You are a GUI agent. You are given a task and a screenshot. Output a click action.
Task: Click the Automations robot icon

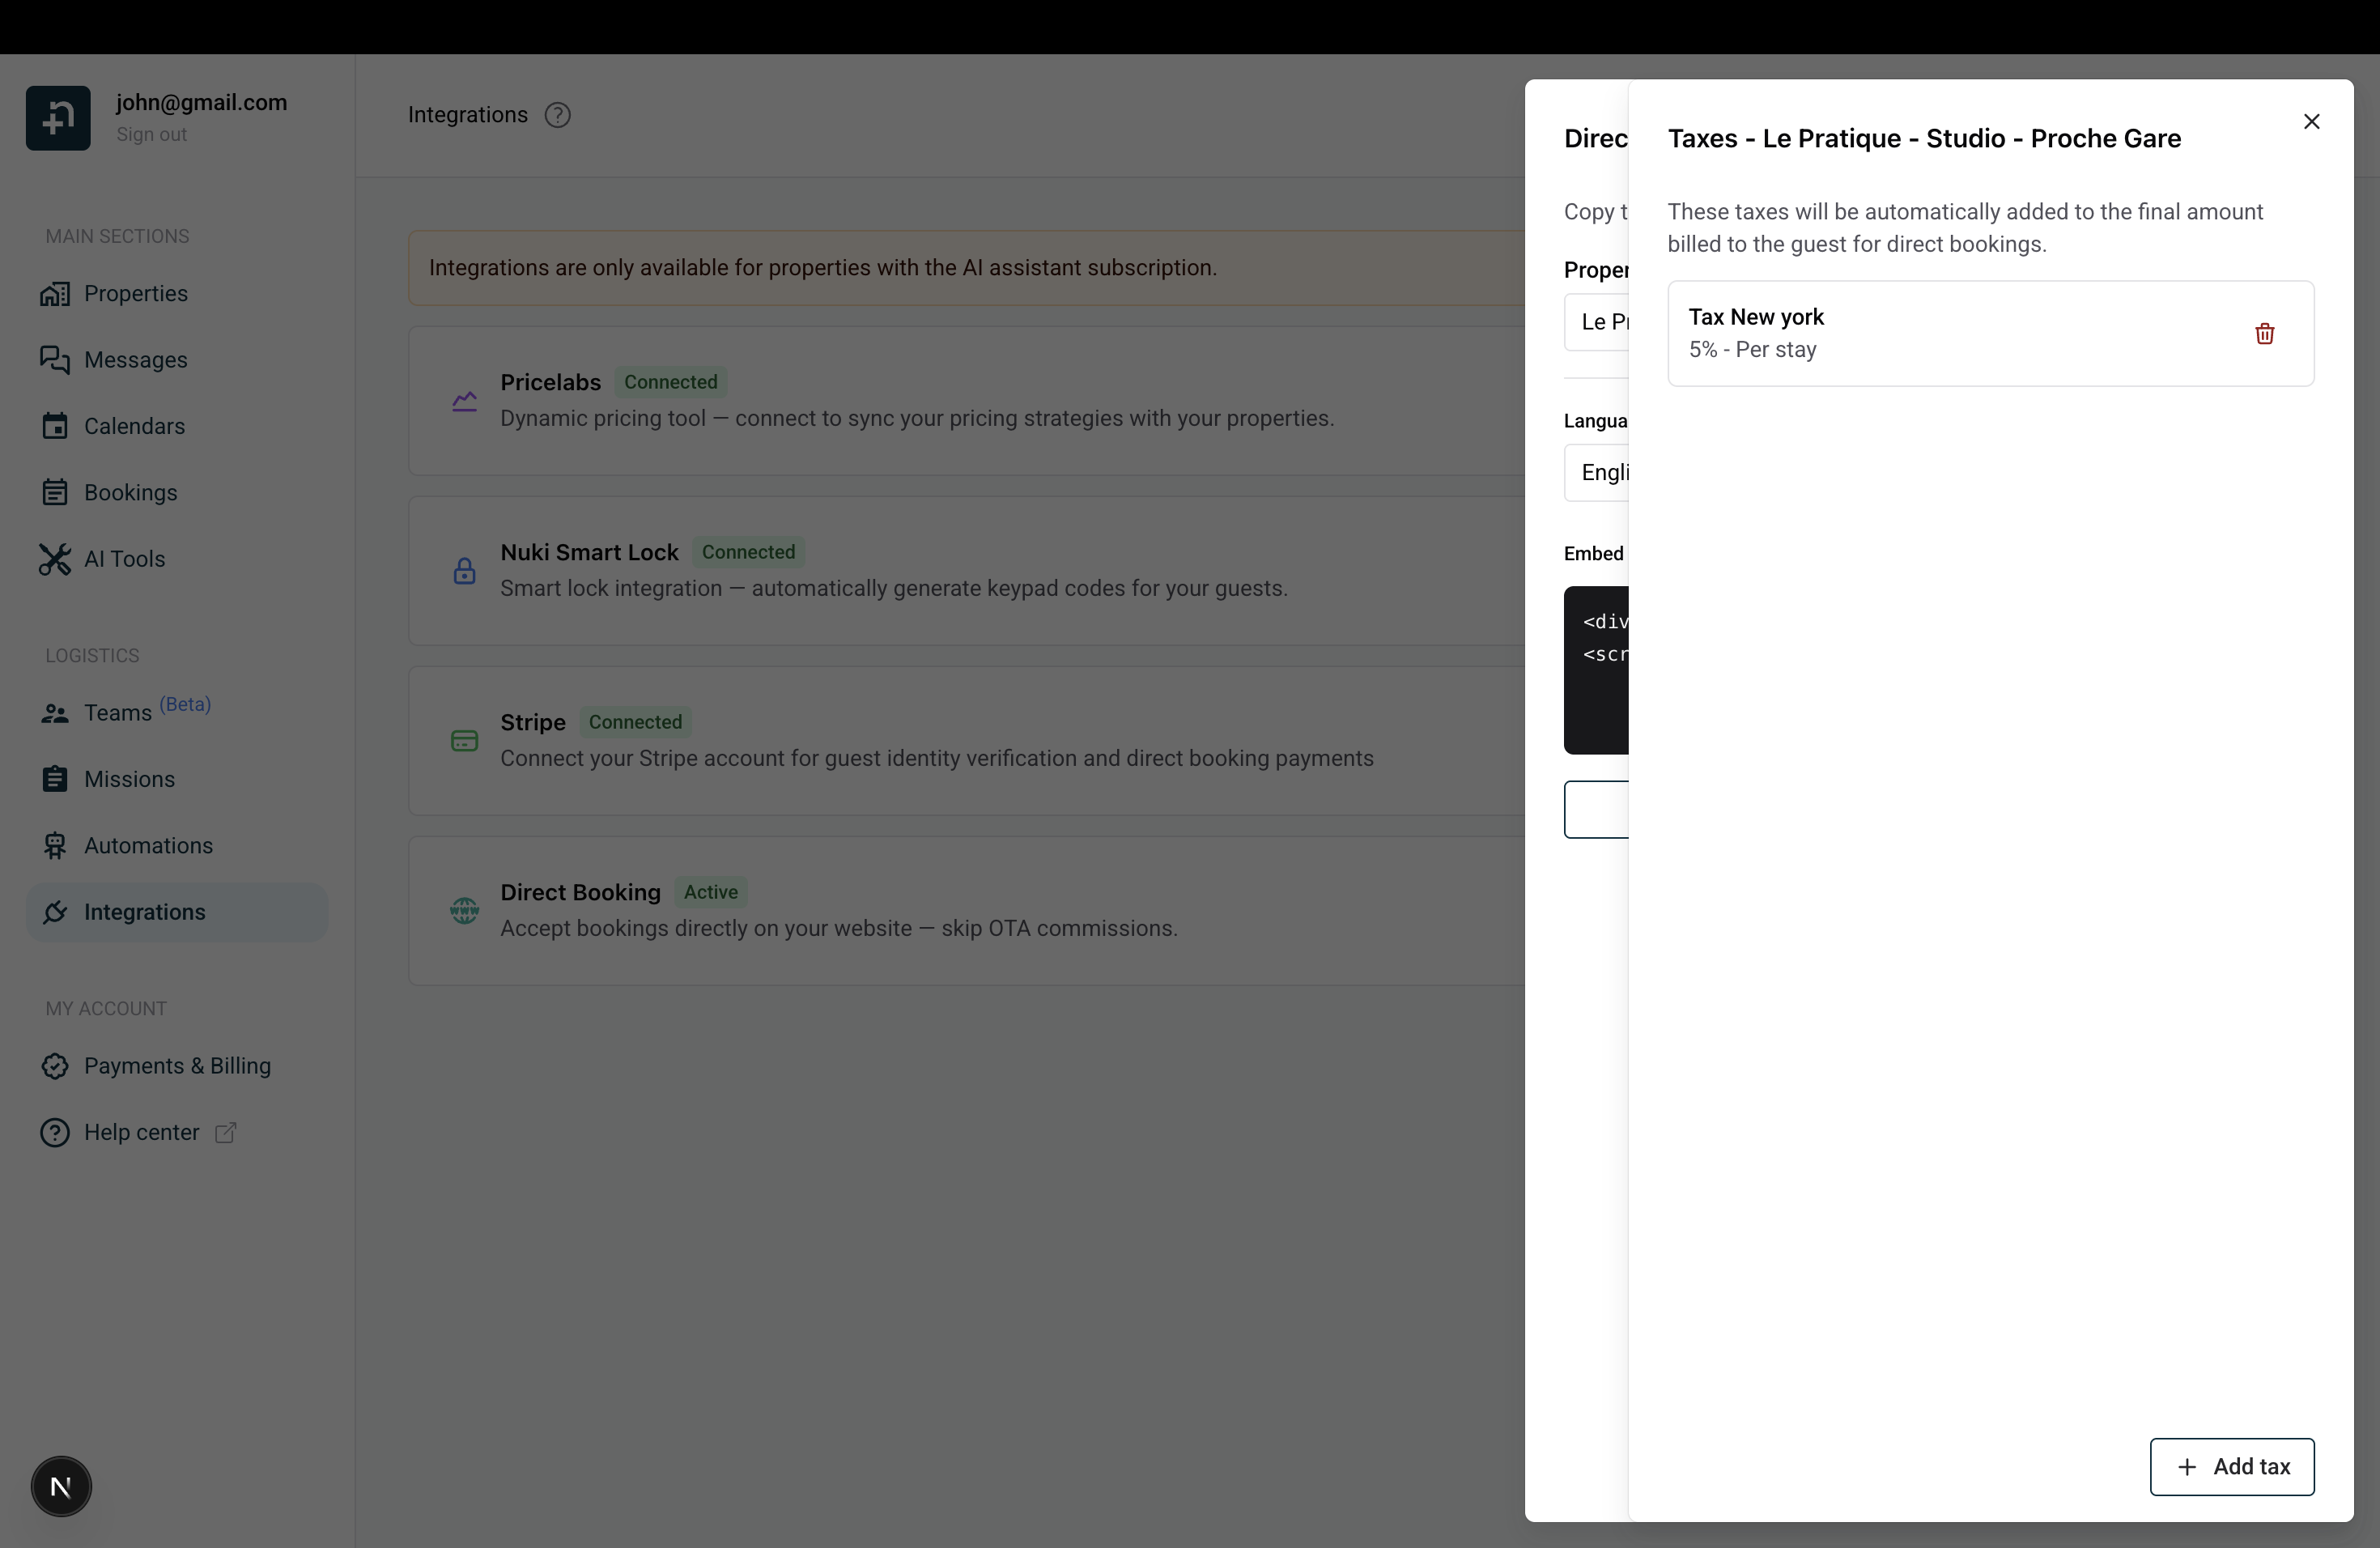click(55, 846)
